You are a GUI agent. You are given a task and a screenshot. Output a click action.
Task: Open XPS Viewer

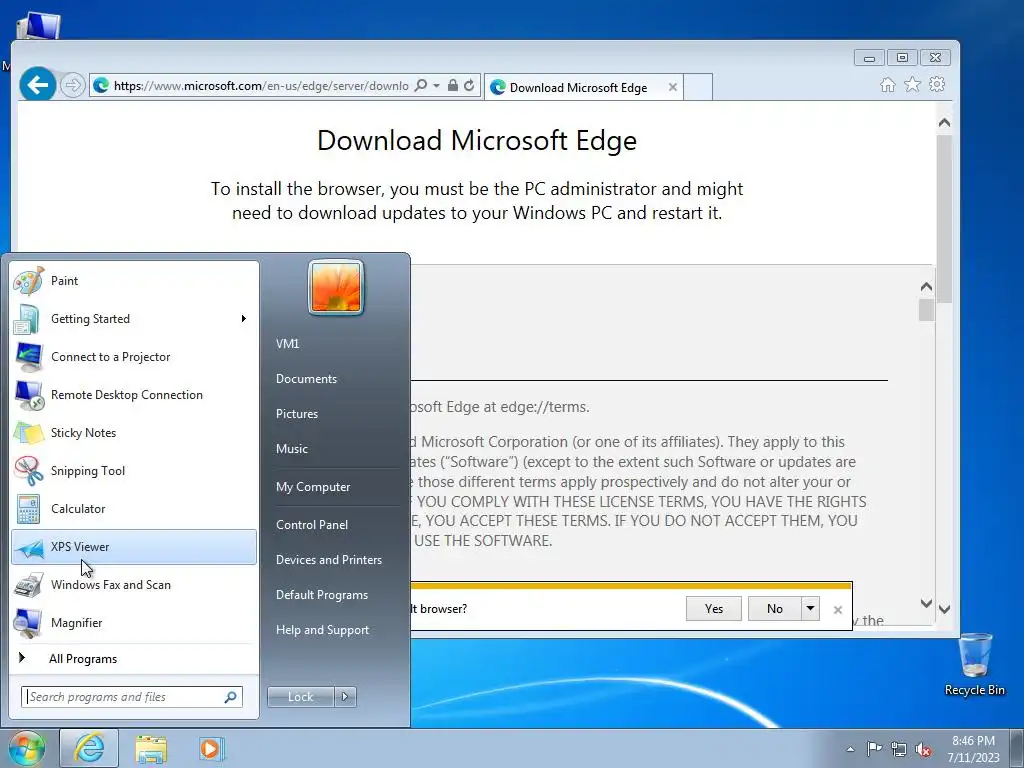click(134, 547)
